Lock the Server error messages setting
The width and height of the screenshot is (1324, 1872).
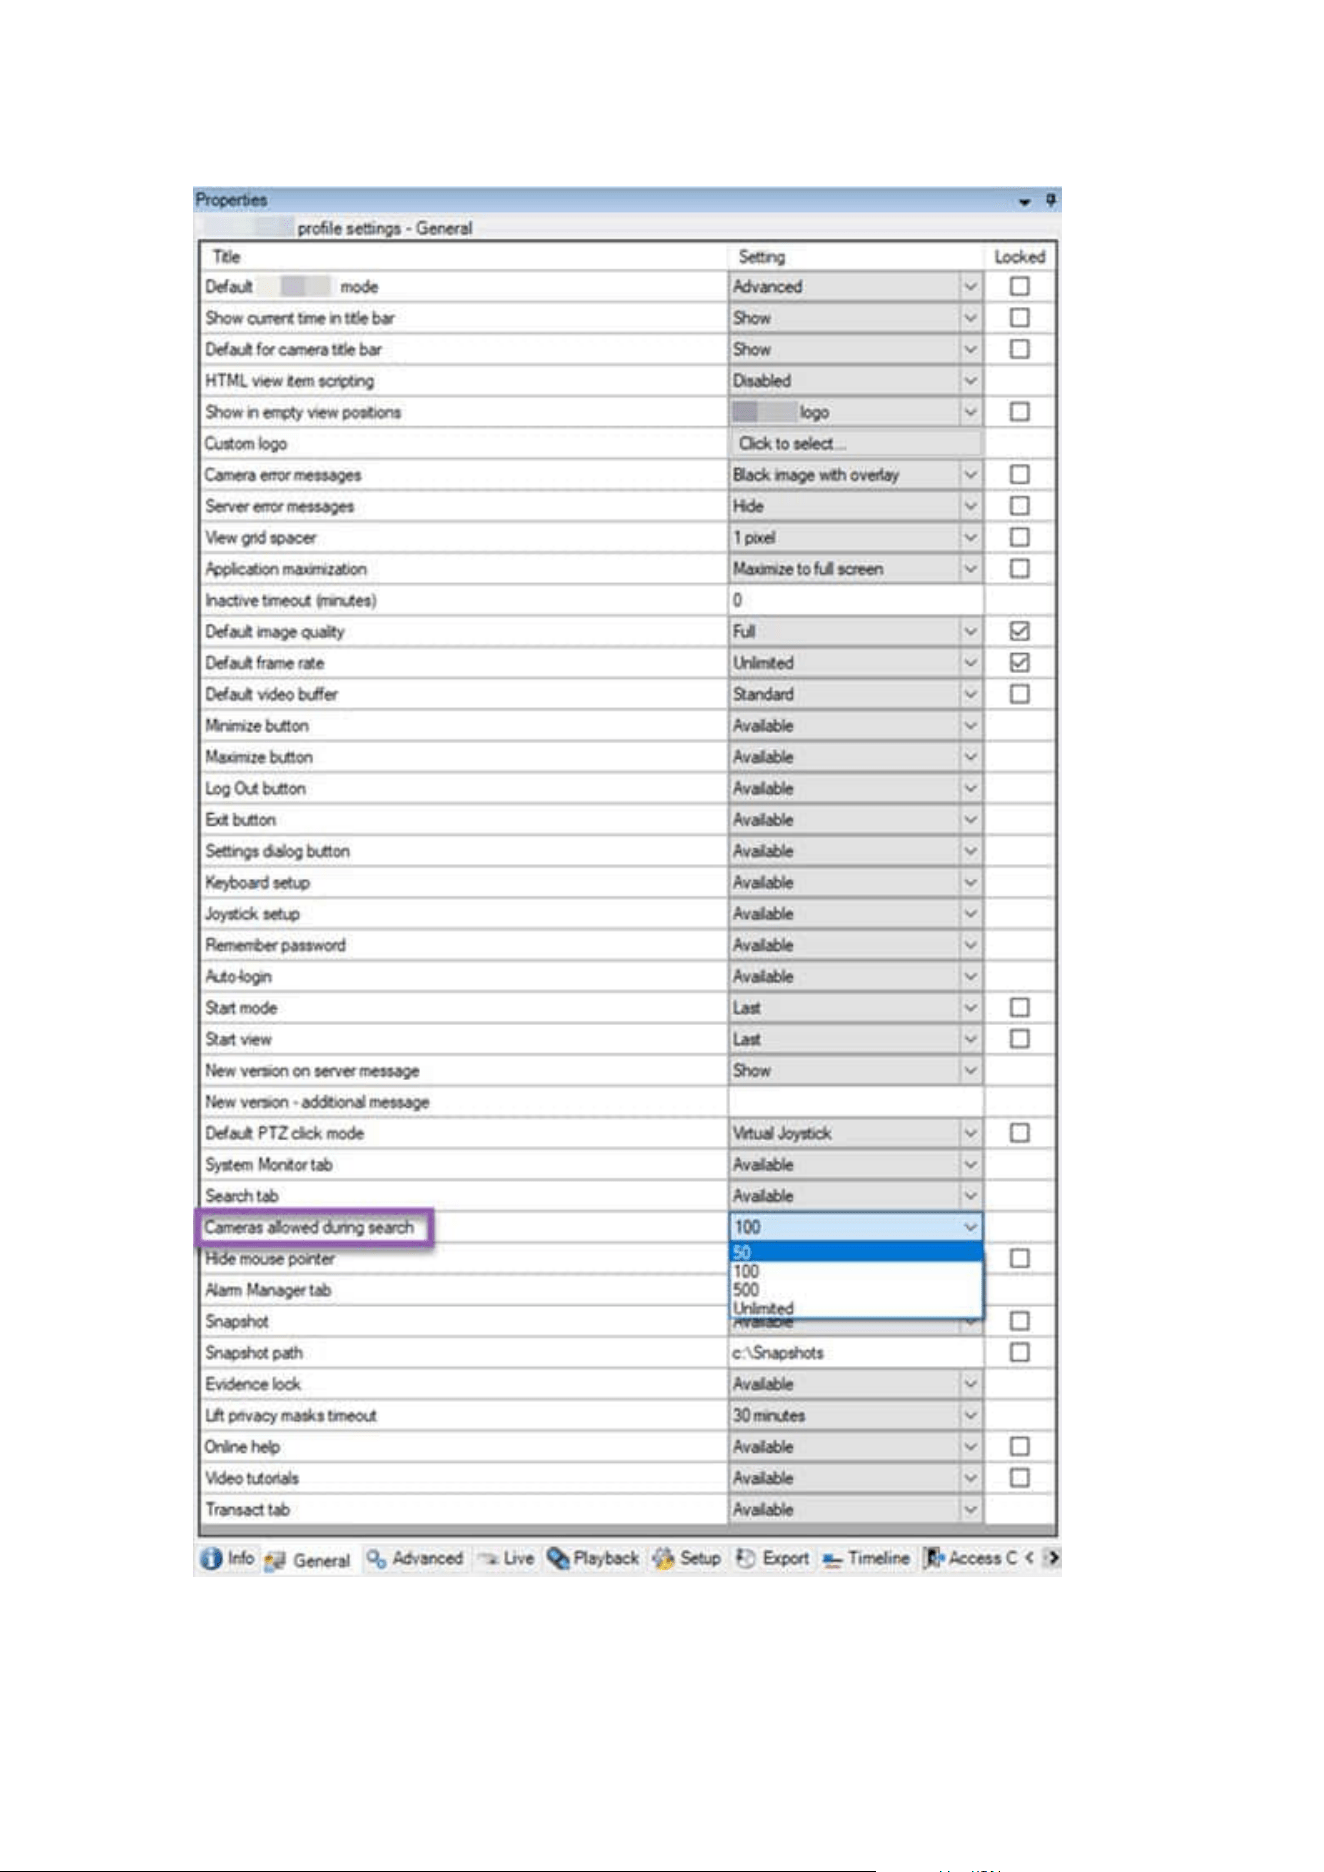click(1019, 506)
